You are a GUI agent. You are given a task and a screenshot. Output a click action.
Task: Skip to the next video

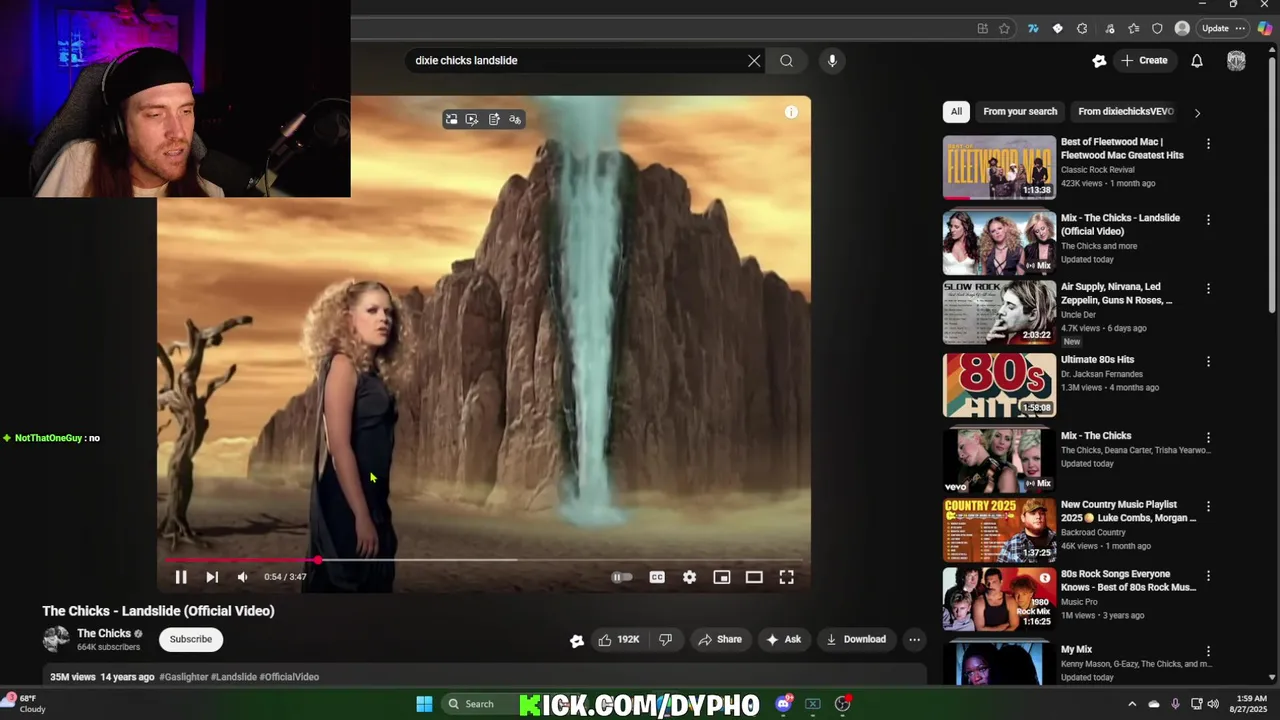(x=212, y=577)
